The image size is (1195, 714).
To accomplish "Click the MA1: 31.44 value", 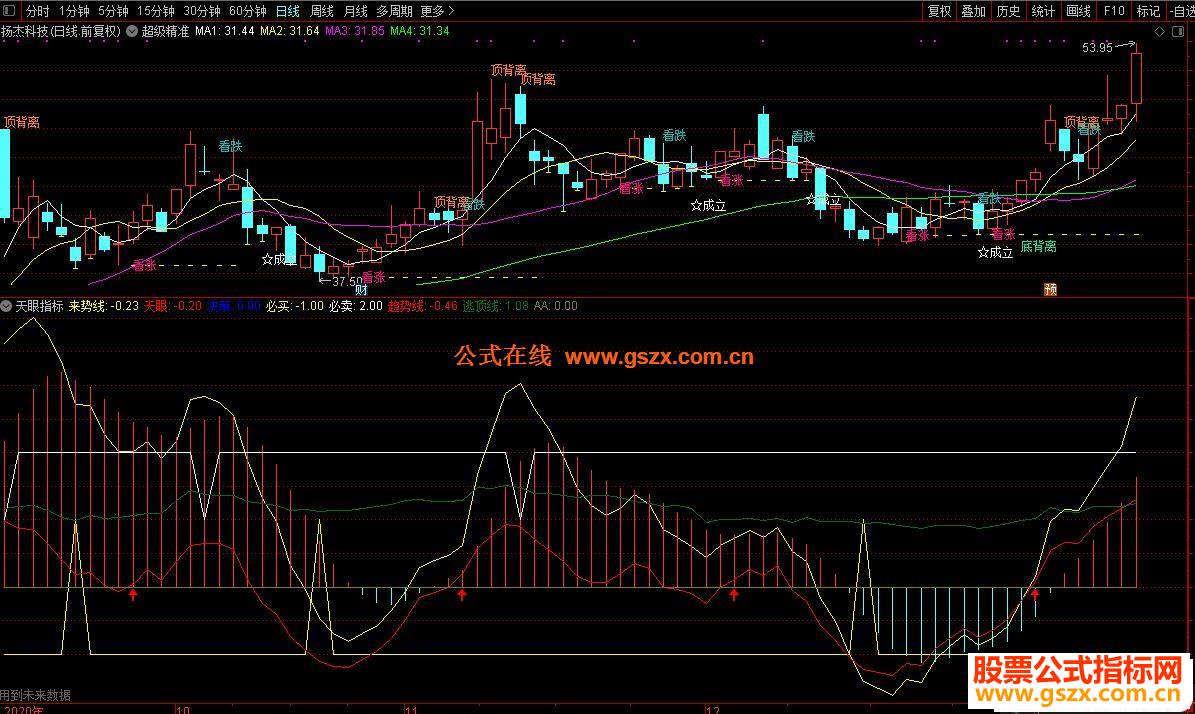I will (224, 31).
